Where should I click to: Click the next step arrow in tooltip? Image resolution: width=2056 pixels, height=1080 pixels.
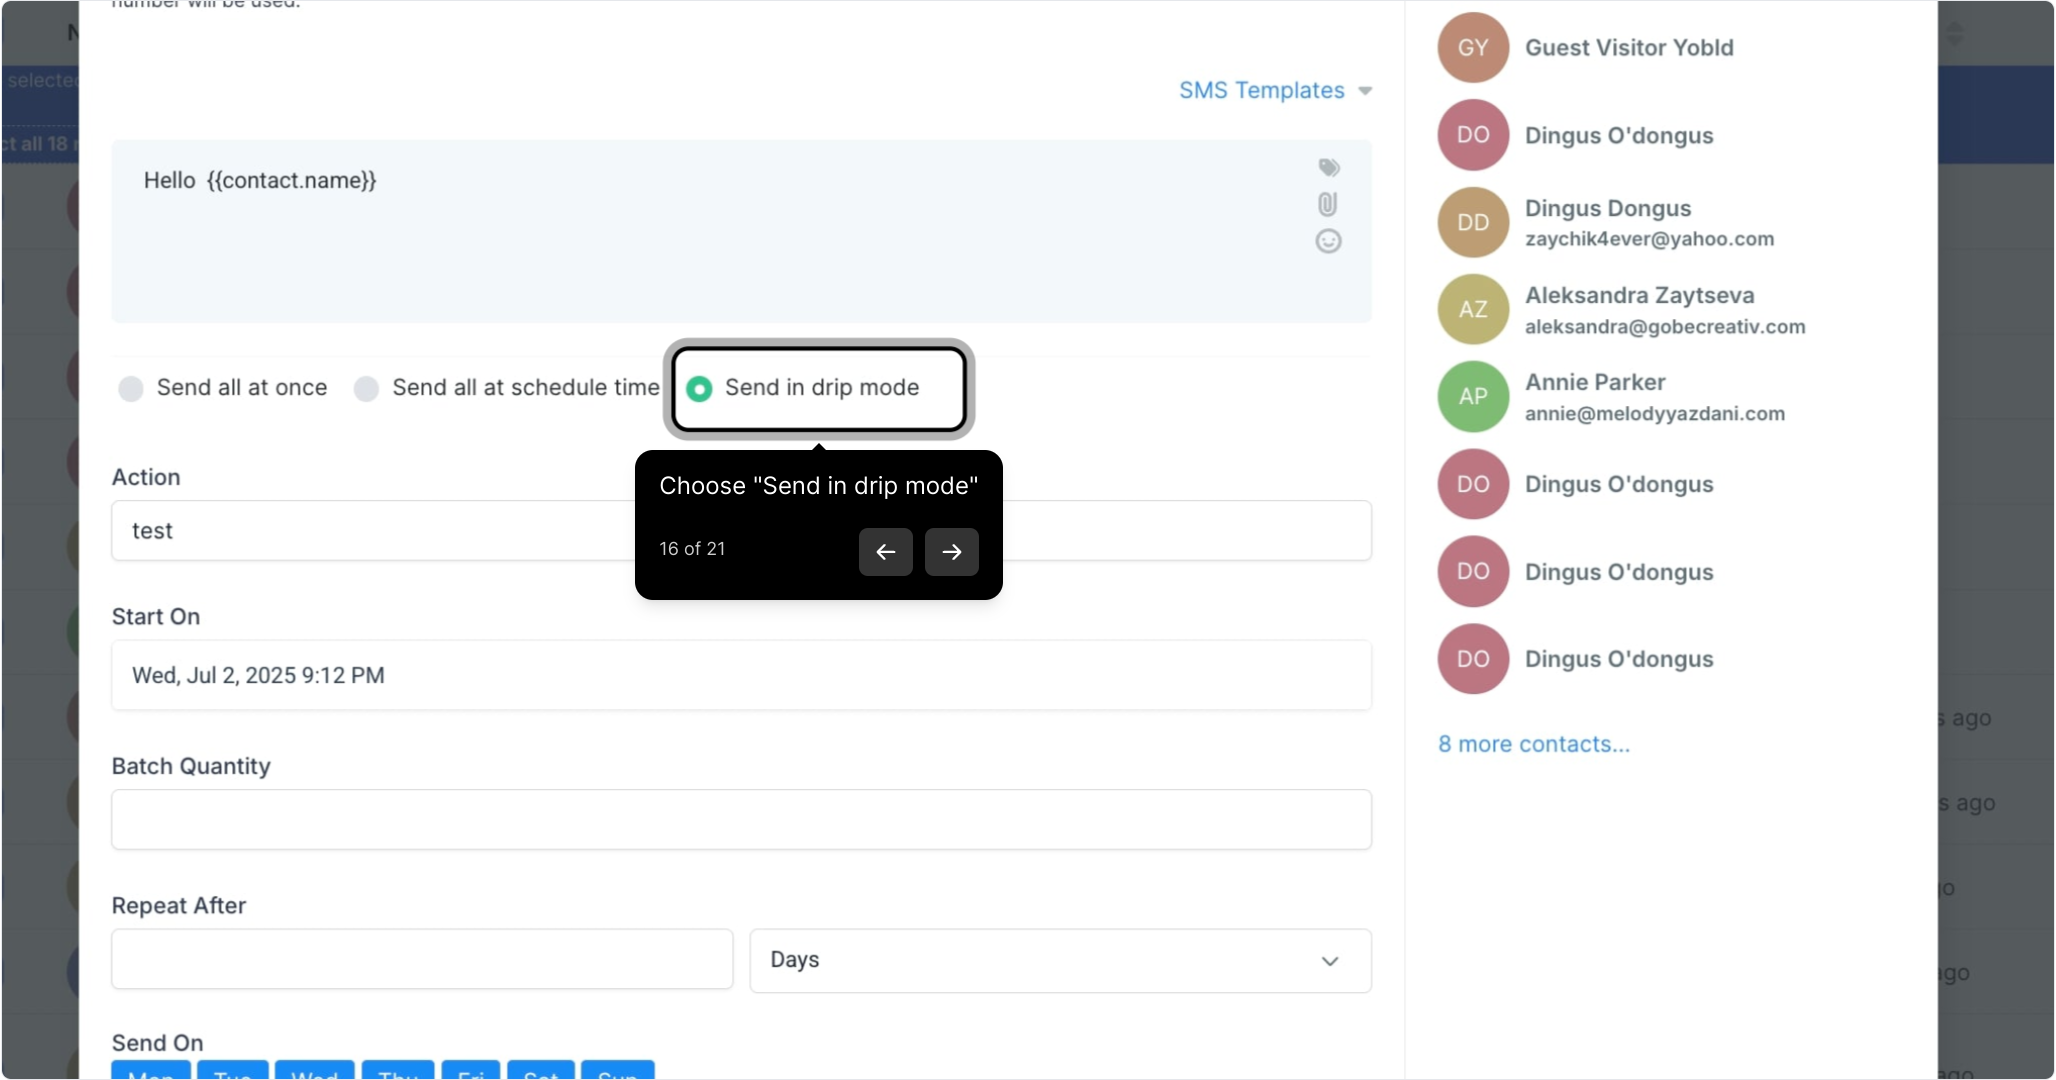951,552
